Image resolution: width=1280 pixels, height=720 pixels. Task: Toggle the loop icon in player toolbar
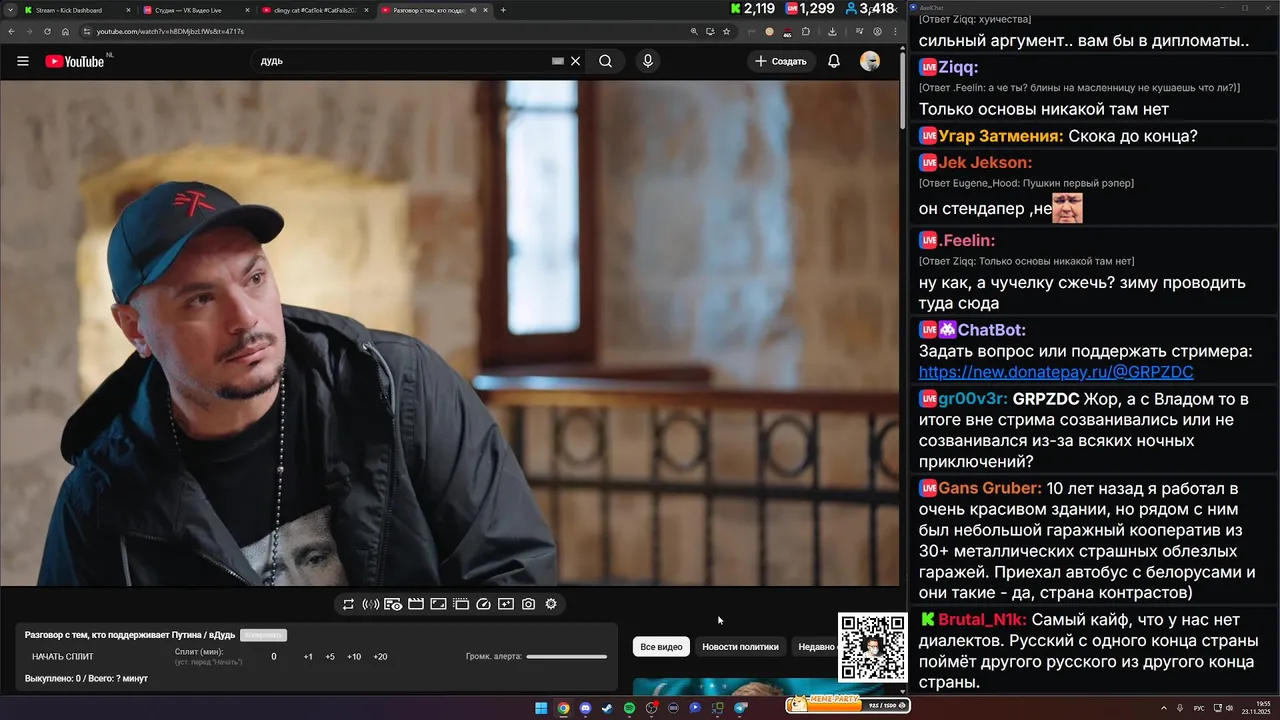[348, 604]
